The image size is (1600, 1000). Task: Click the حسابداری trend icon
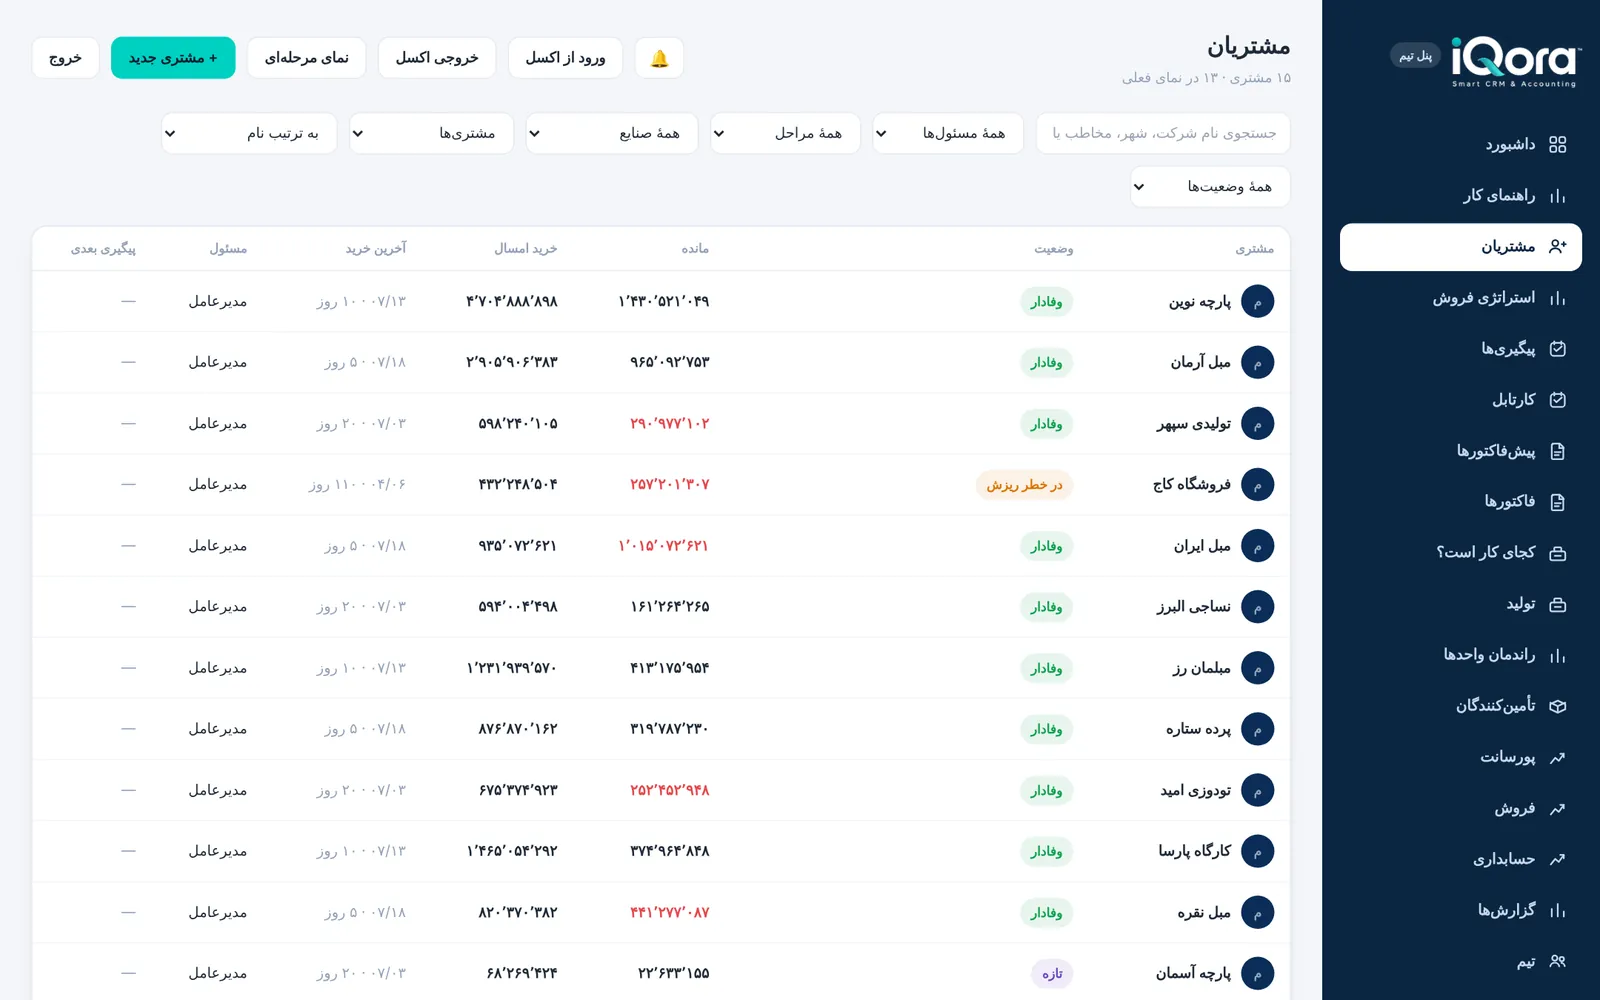click(x=1557, y=859)
